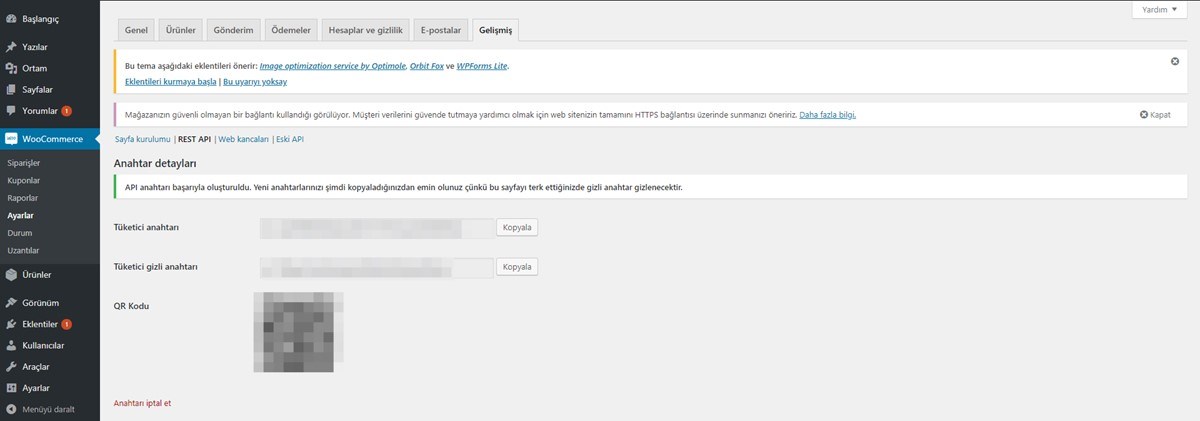The width and height of the screenshot is (1200, 421).
Task: Select the E-postalar tab
Action: [x=441, y=30]
